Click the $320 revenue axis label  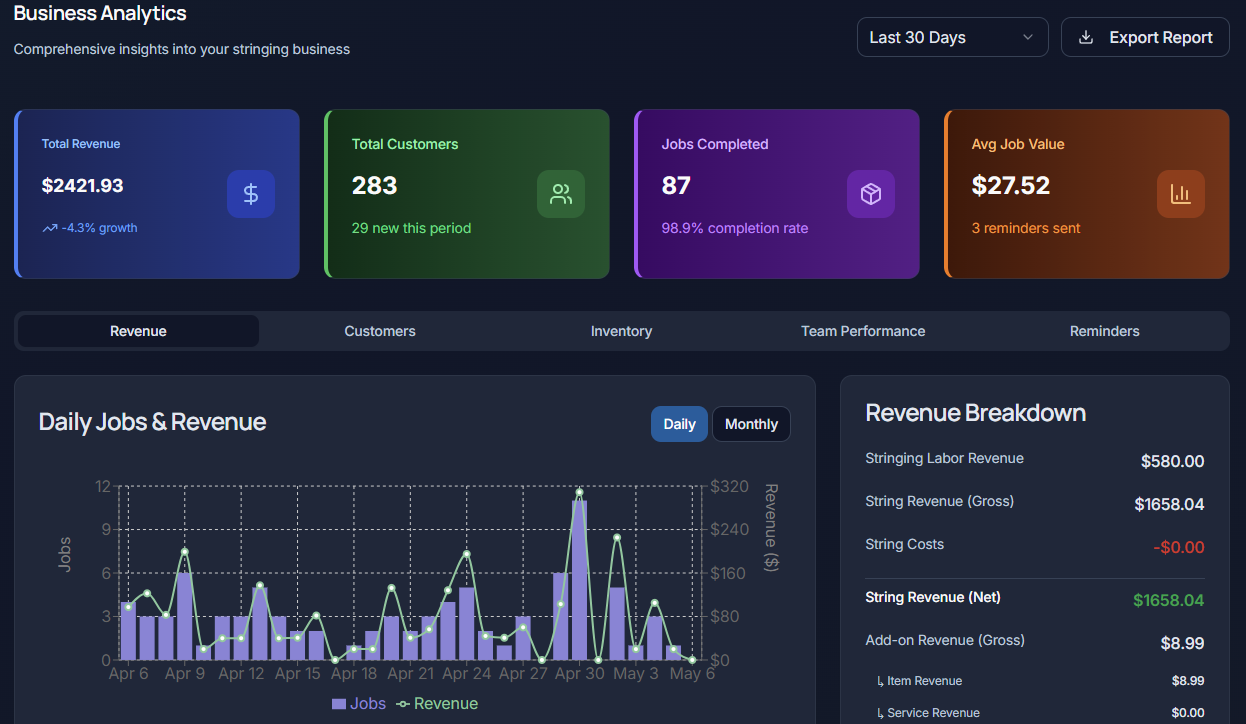[729, 487]
